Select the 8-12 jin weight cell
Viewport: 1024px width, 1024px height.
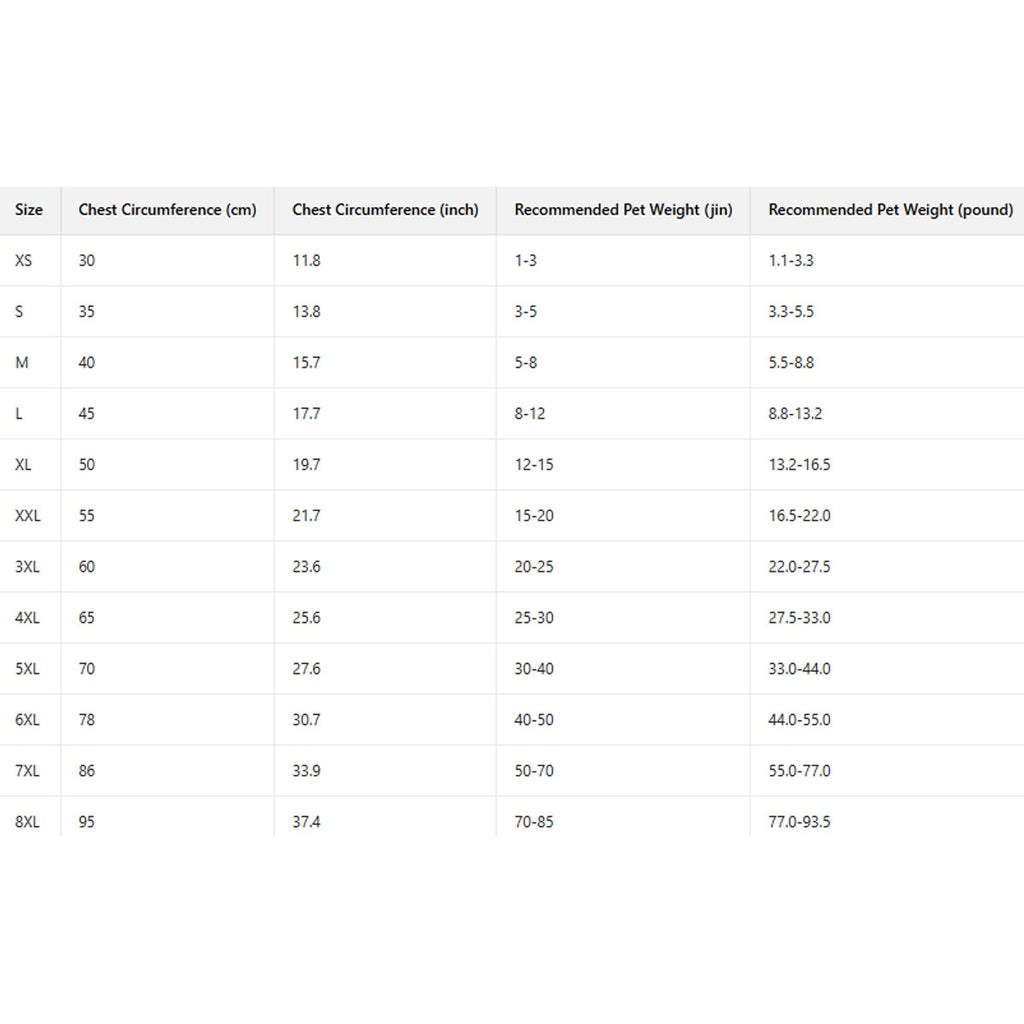pos(530,414)
